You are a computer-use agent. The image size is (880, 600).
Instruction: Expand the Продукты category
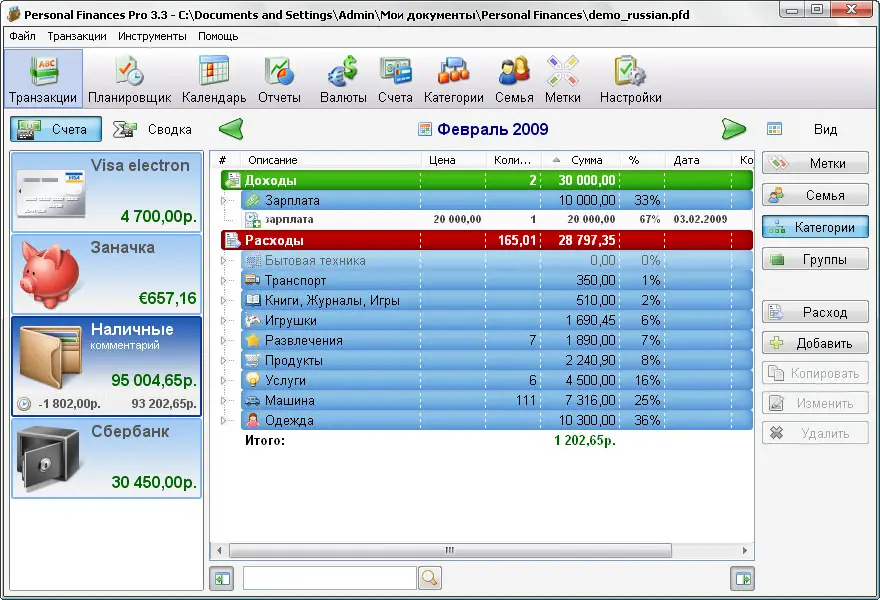223,360
